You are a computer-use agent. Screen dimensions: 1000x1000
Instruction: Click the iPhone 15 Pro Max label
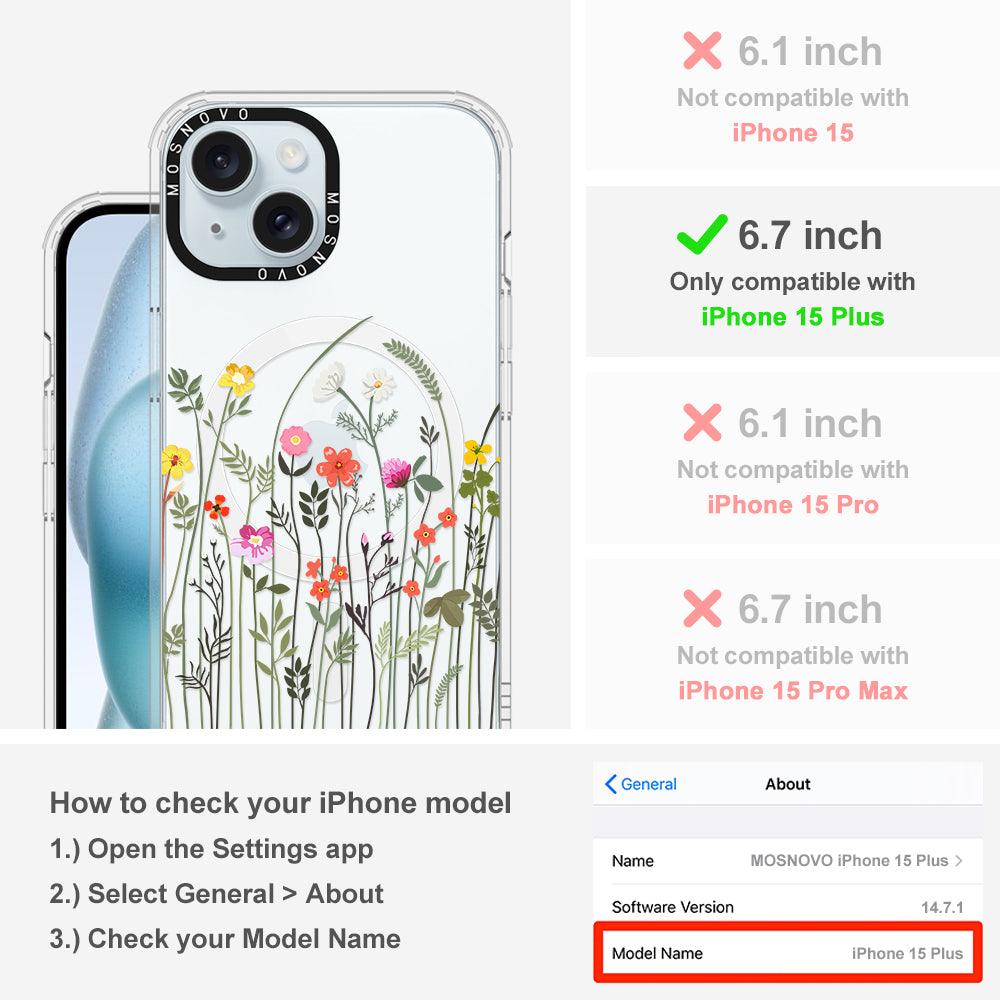(x=793, y=691)
